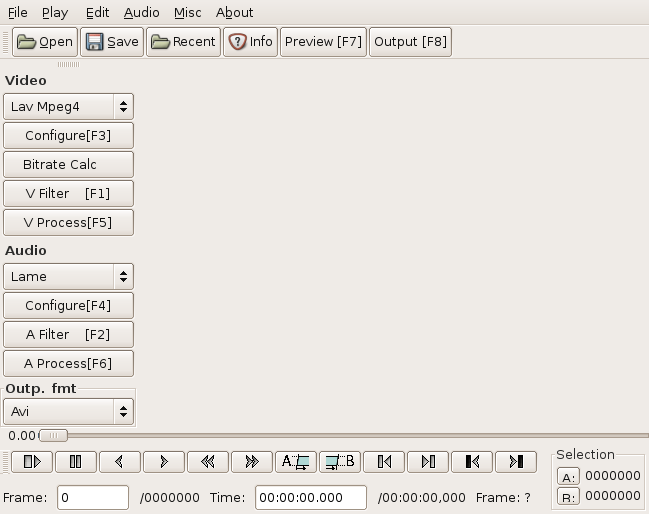Screen dimensions: 649x514
Task: Click in the Frame number input field
Action: pos(93,497)
